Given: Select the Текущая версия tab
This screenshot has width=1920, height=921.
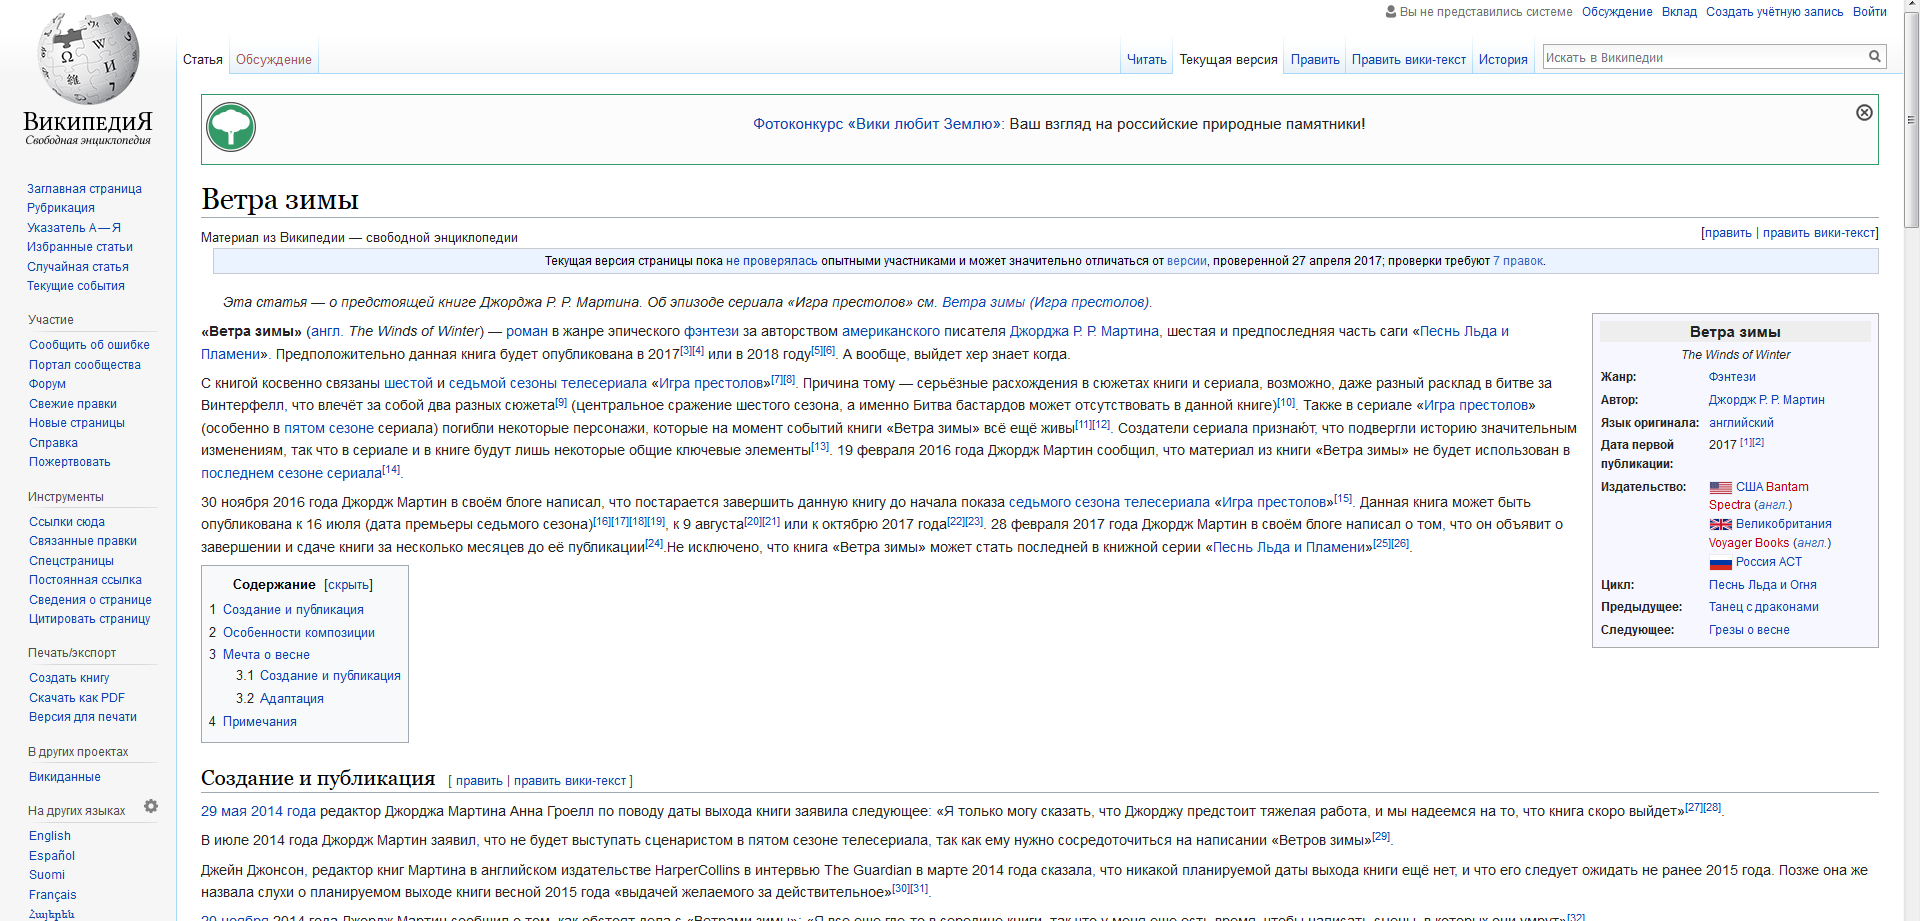Looking at the screenshot, I should pyautogui.click(x=1228, y=60).
